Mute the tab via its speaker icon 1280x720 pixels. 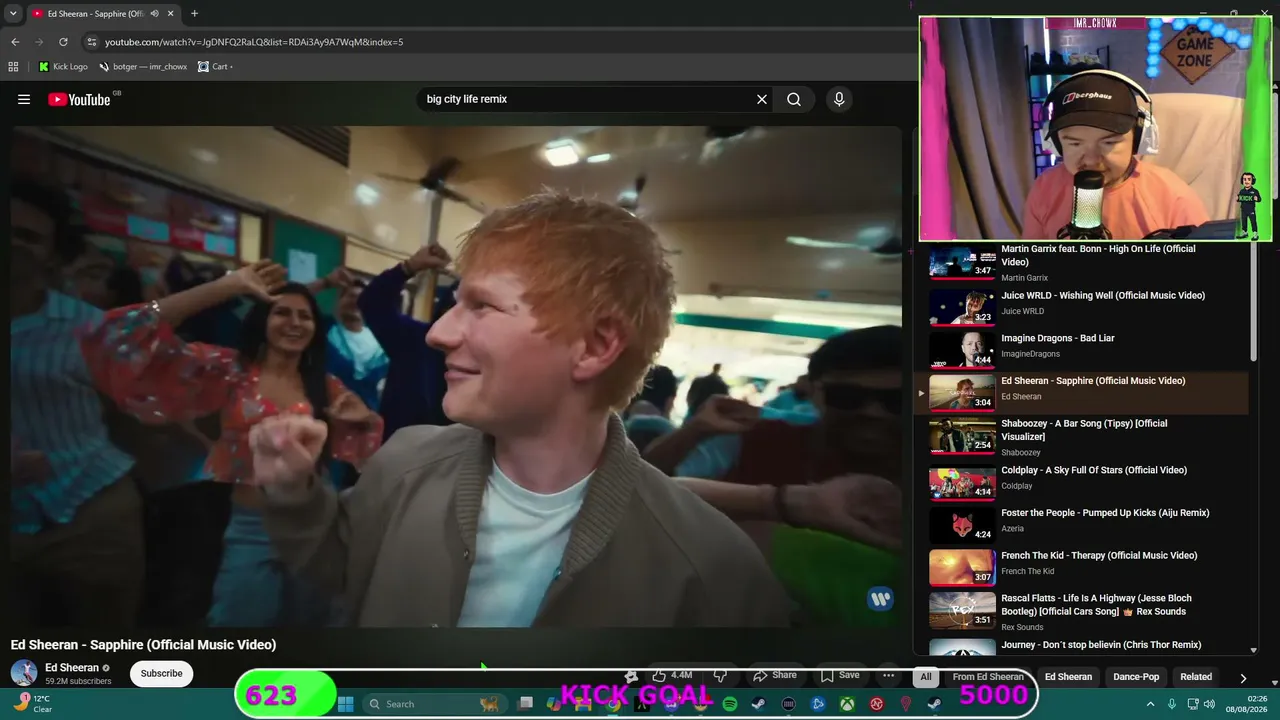[154, 14]
